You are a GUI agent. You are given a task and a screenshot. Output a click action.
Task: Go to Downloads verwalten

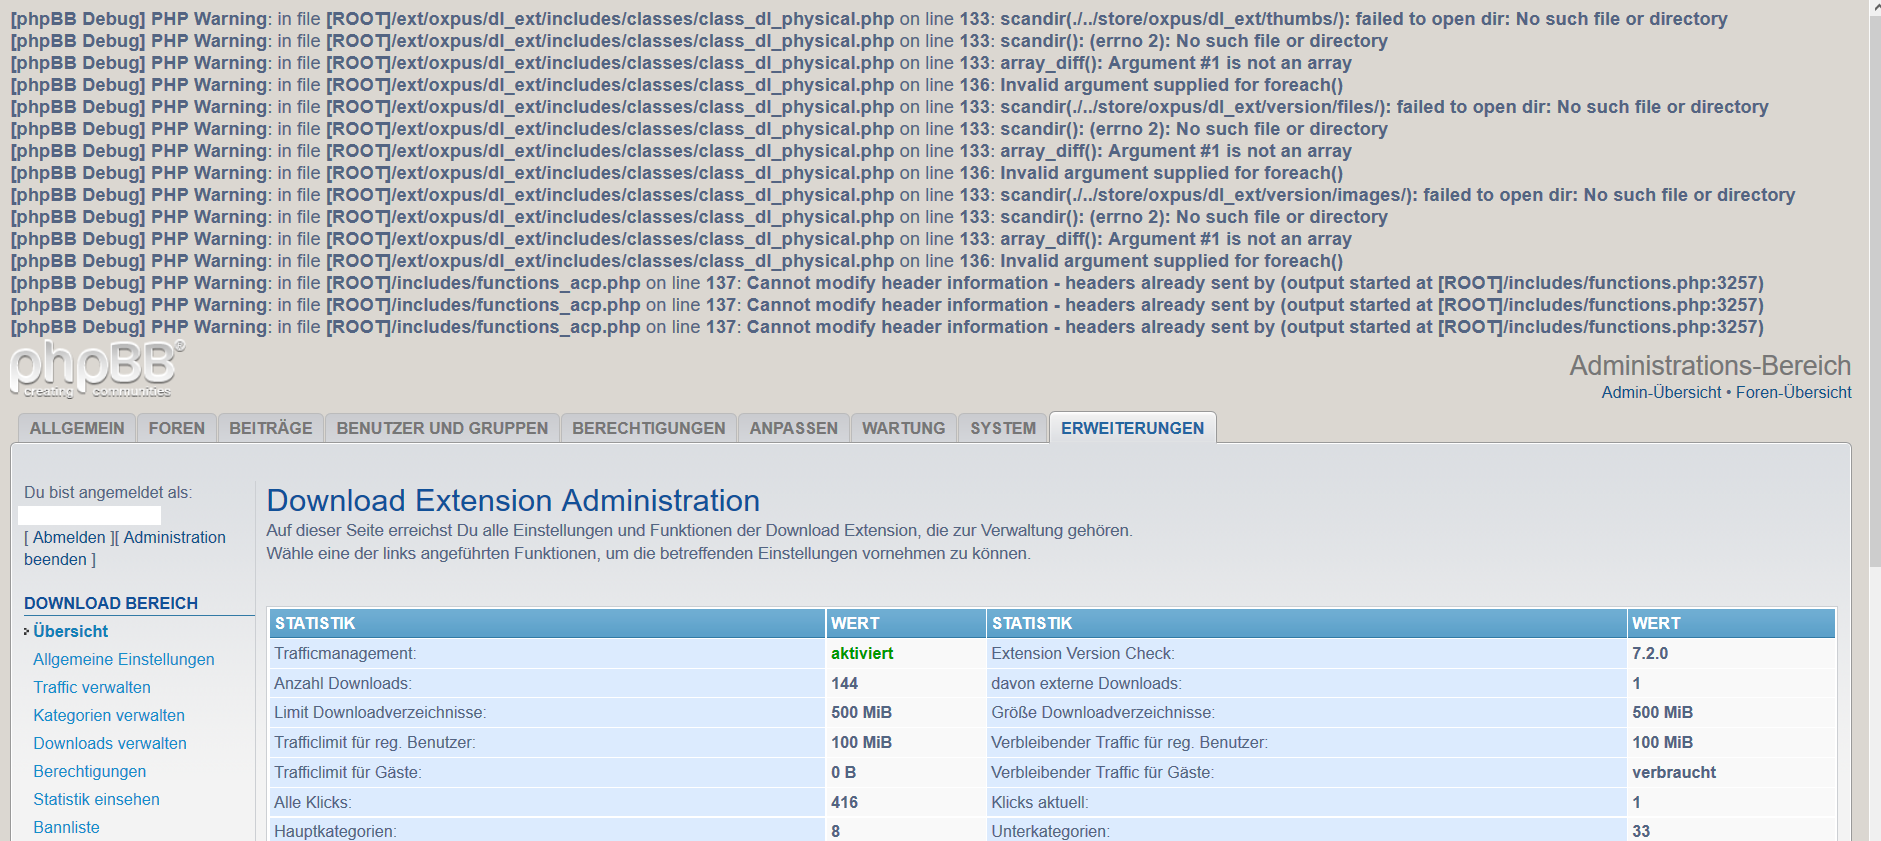(x=110, y=744)
